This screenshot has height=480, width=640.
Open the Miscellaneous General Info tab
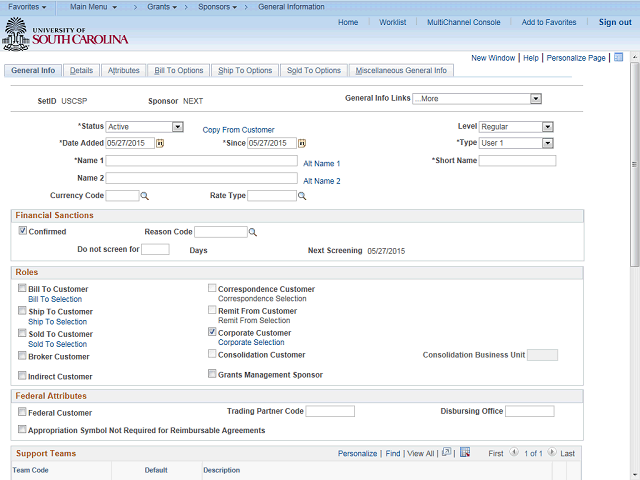coord(402,71)
